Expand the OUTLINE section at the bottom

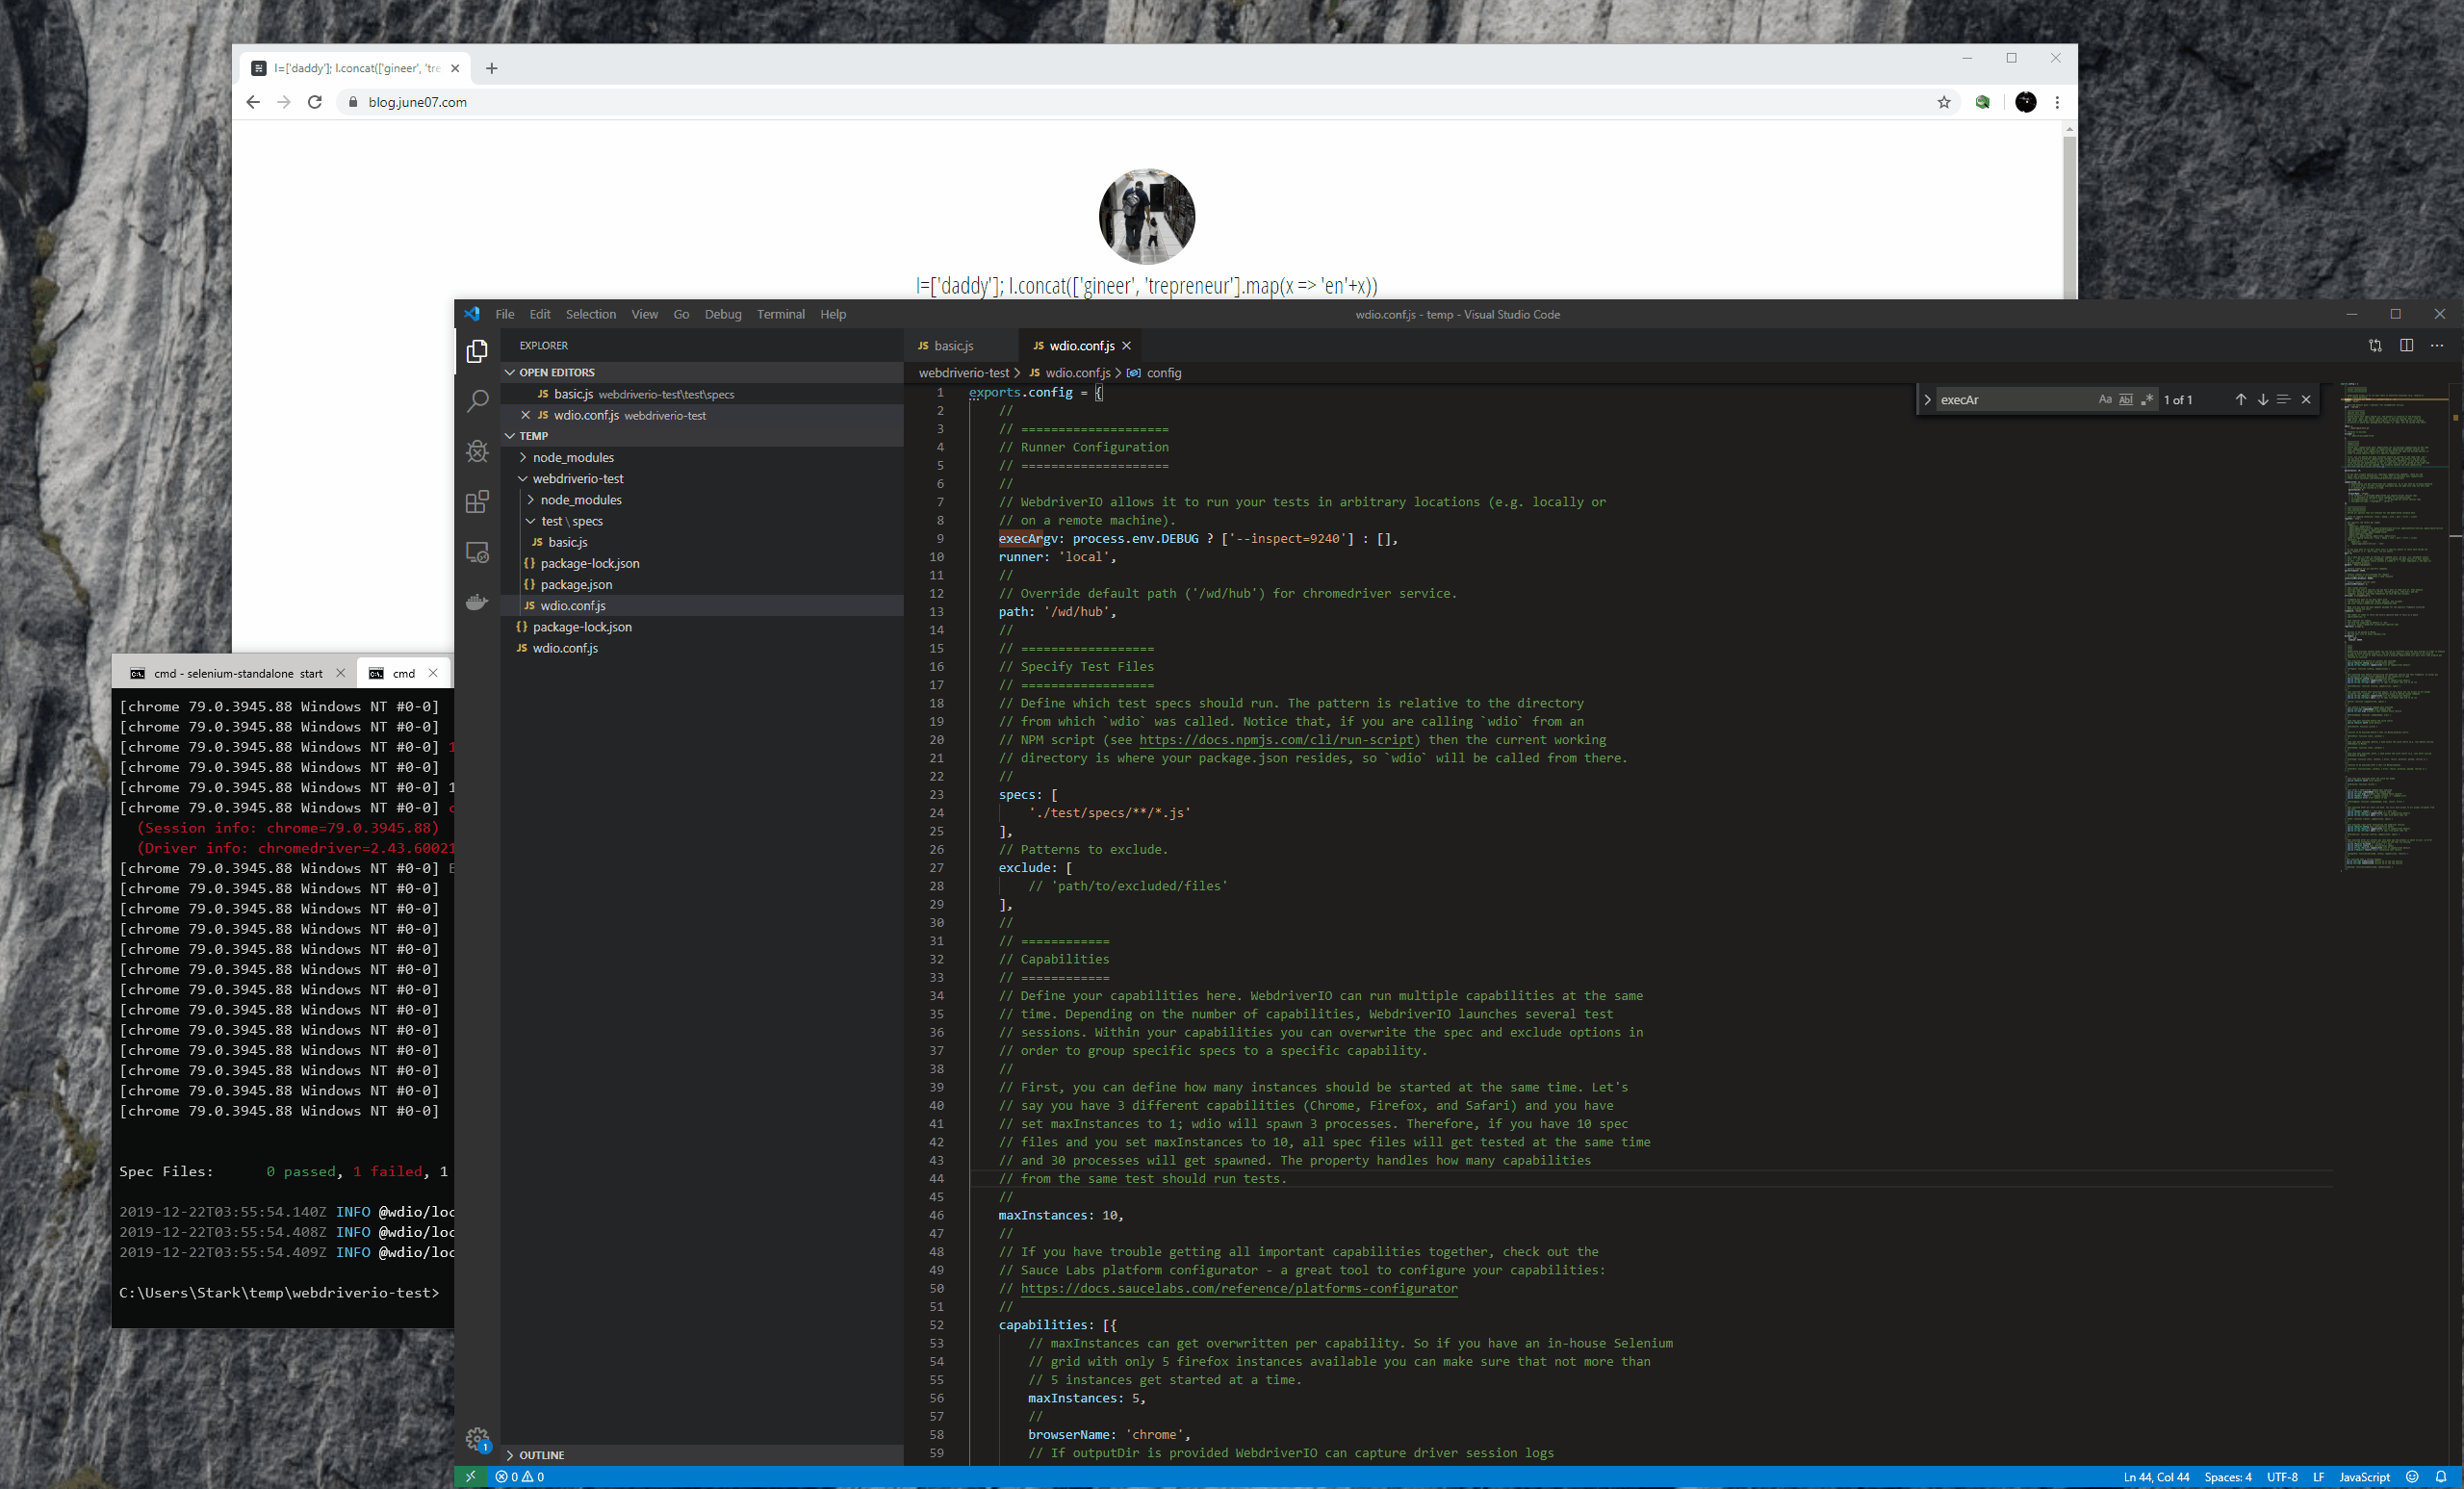[x=540, y=1455]
